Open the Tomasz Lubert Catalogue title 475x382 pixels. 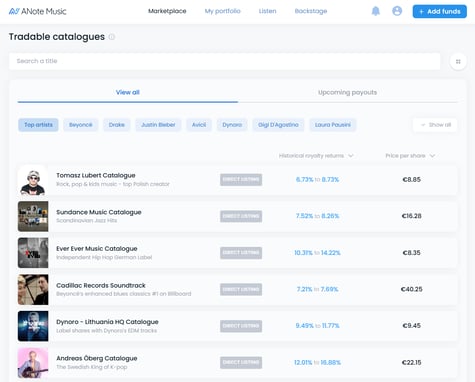click(96, 175)
